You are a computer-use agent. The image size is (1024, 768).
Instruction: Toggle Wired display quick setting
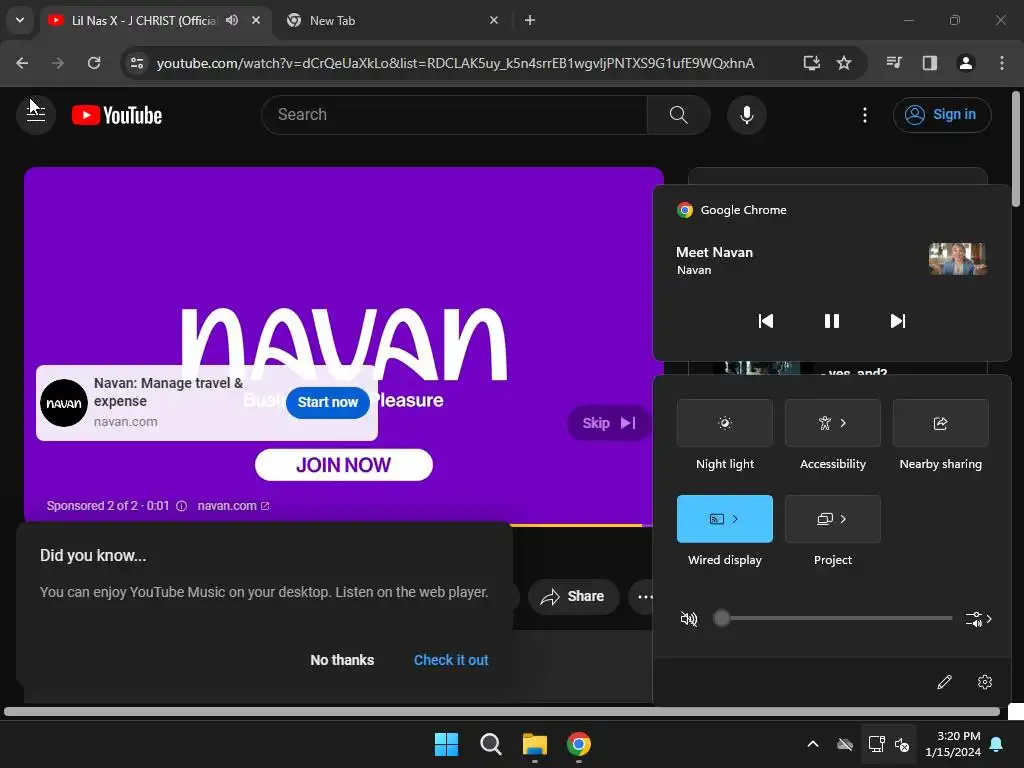tap(725, 519)
